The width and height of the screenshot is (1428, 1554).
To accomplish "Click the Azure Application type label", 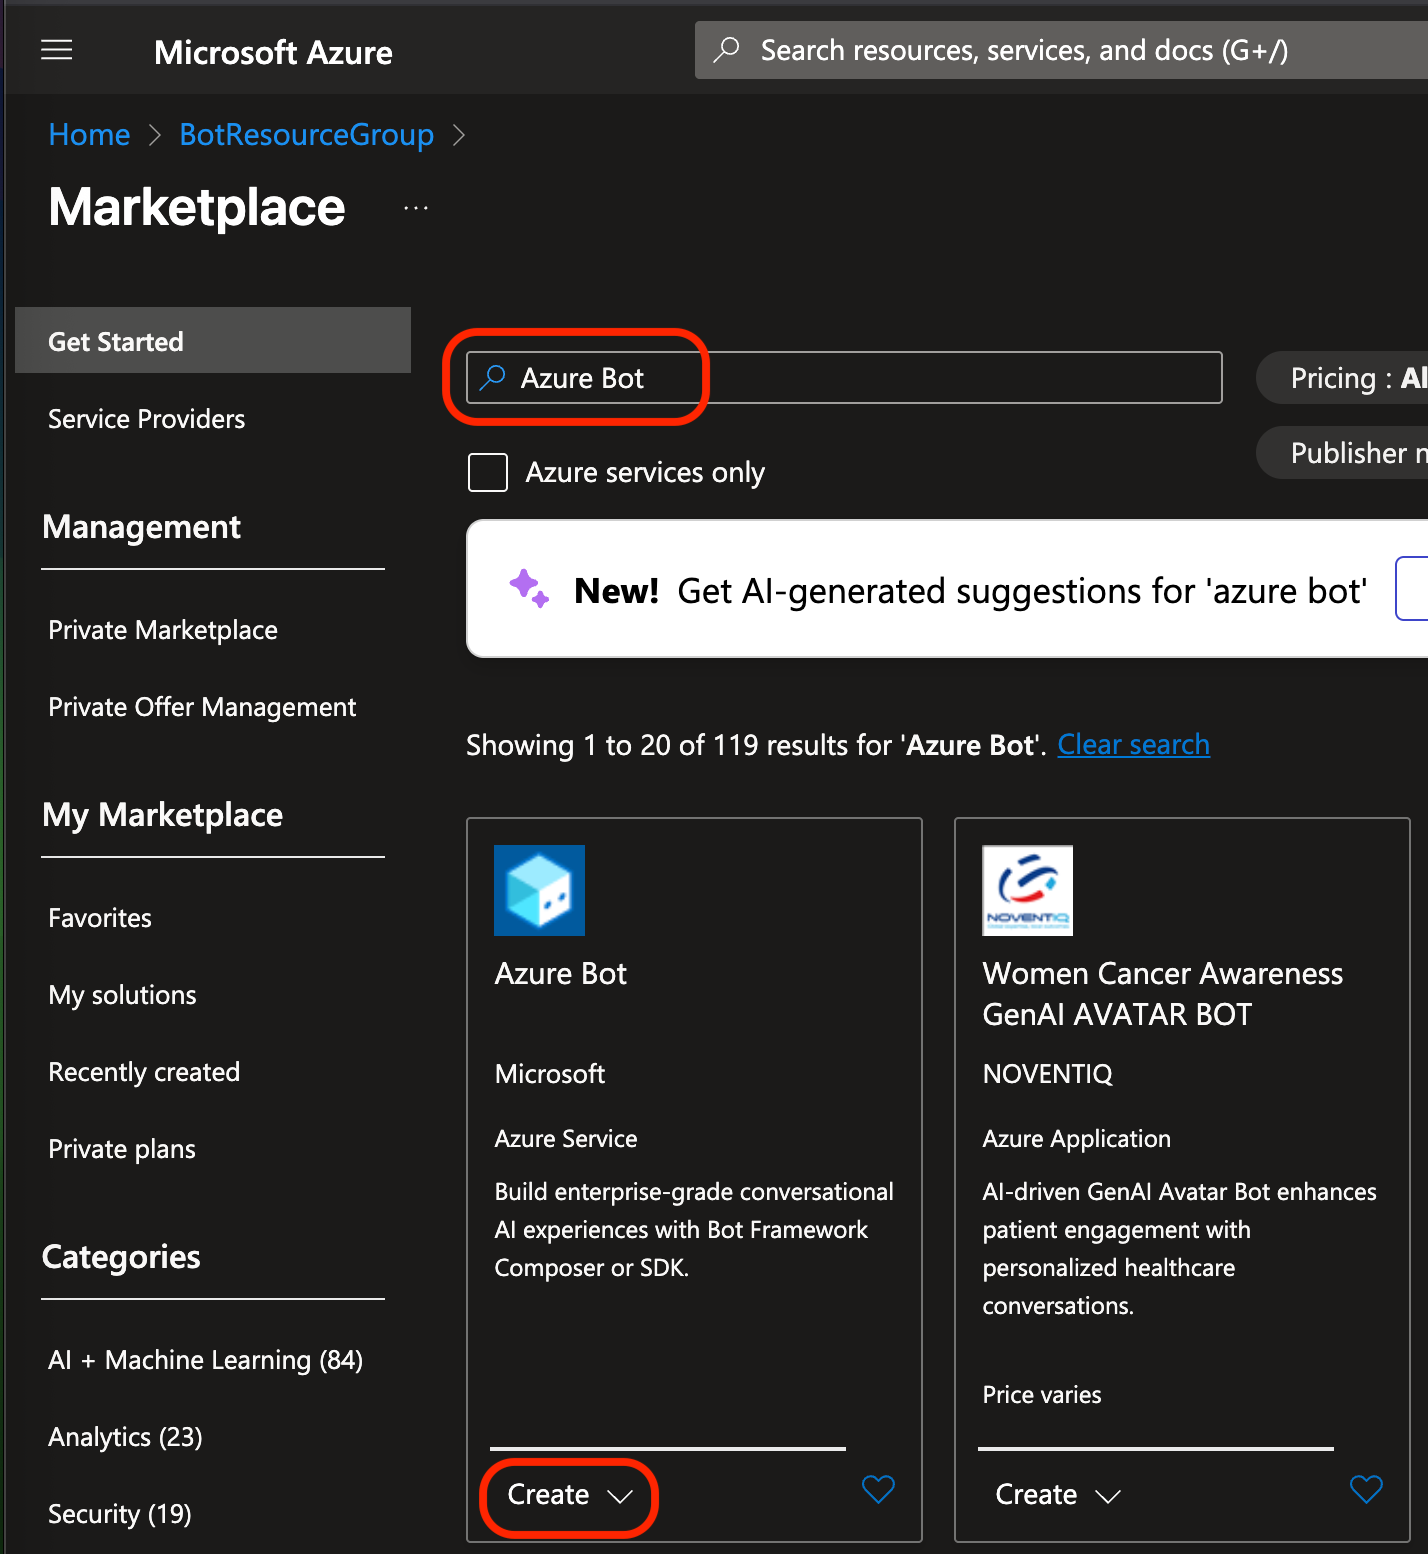I will click(1077, 1139).
